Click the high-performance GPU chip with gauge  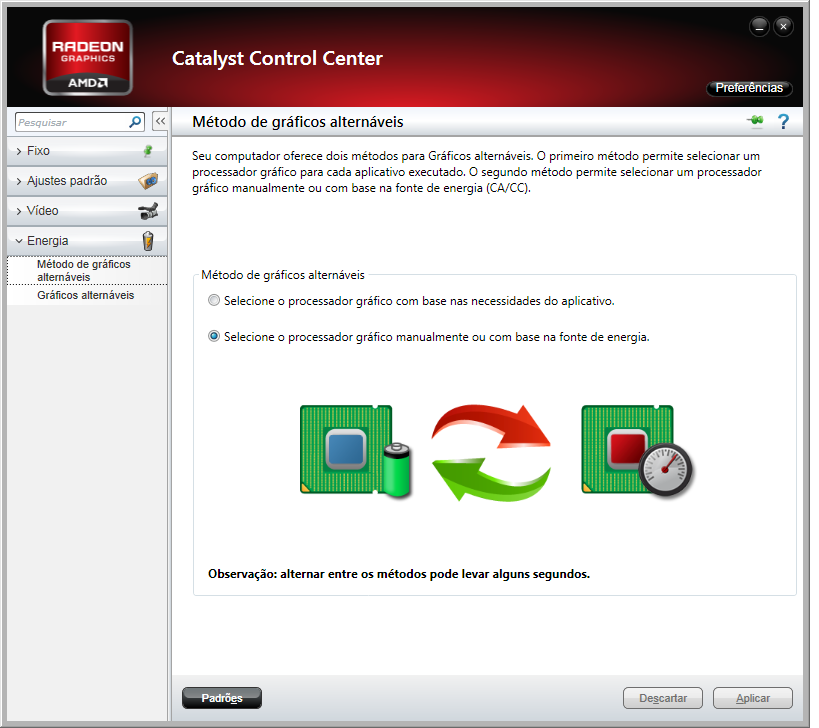pyautogui.click(x=637, y=451)
